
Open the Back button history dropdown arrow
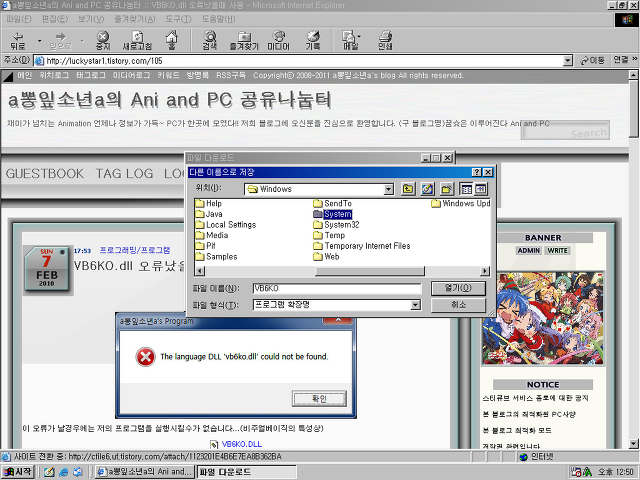[39, 41]
